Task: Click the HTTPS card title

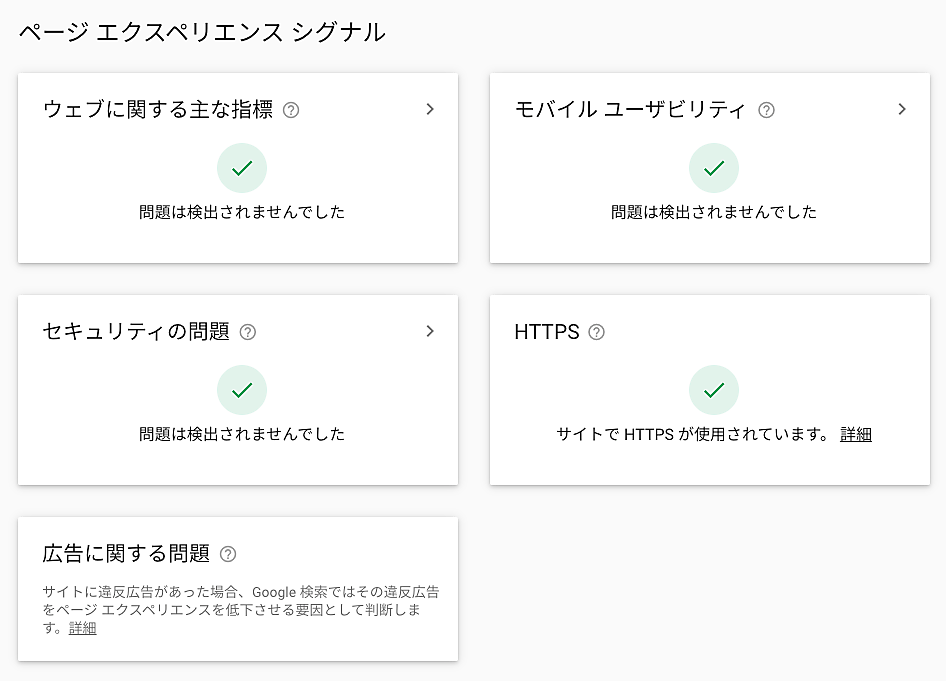Action: pos(547,332)
